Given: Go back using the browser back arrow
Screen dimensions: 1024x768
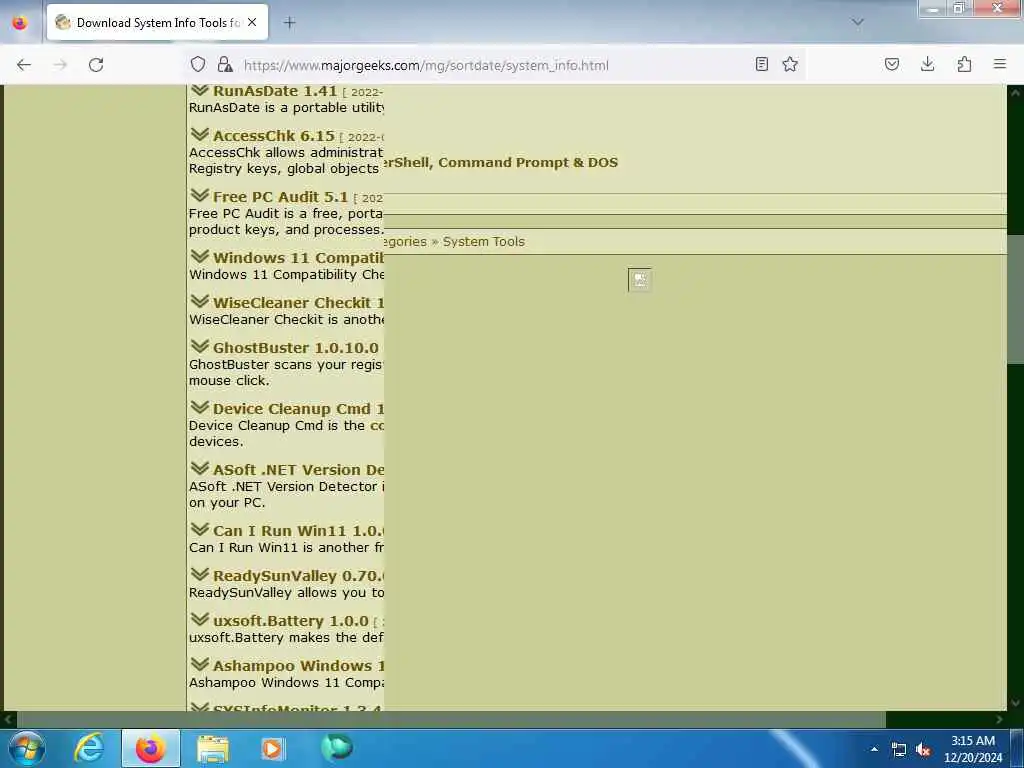Looking at the screenshot, I should tap(24, 65).
